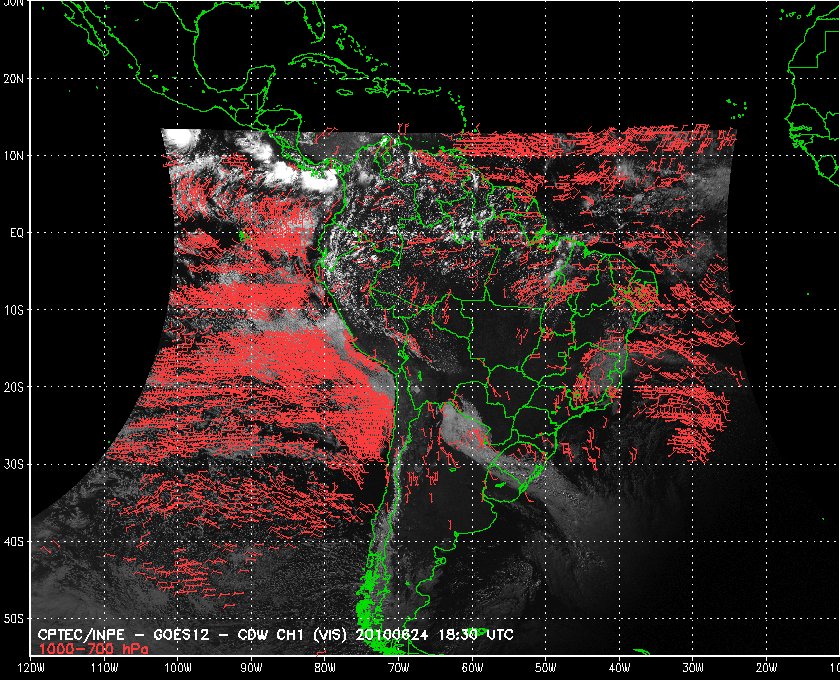Screen dimensions: 840x680
Task: Click the 50S latitude label
Action: [14, 619]
